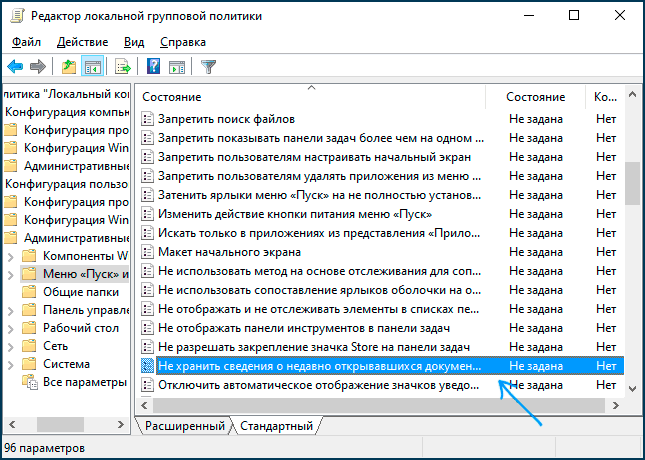Click the Back arrow toolbar icon
Viewport: 645px width, 460px height.
tap(15, 66)
